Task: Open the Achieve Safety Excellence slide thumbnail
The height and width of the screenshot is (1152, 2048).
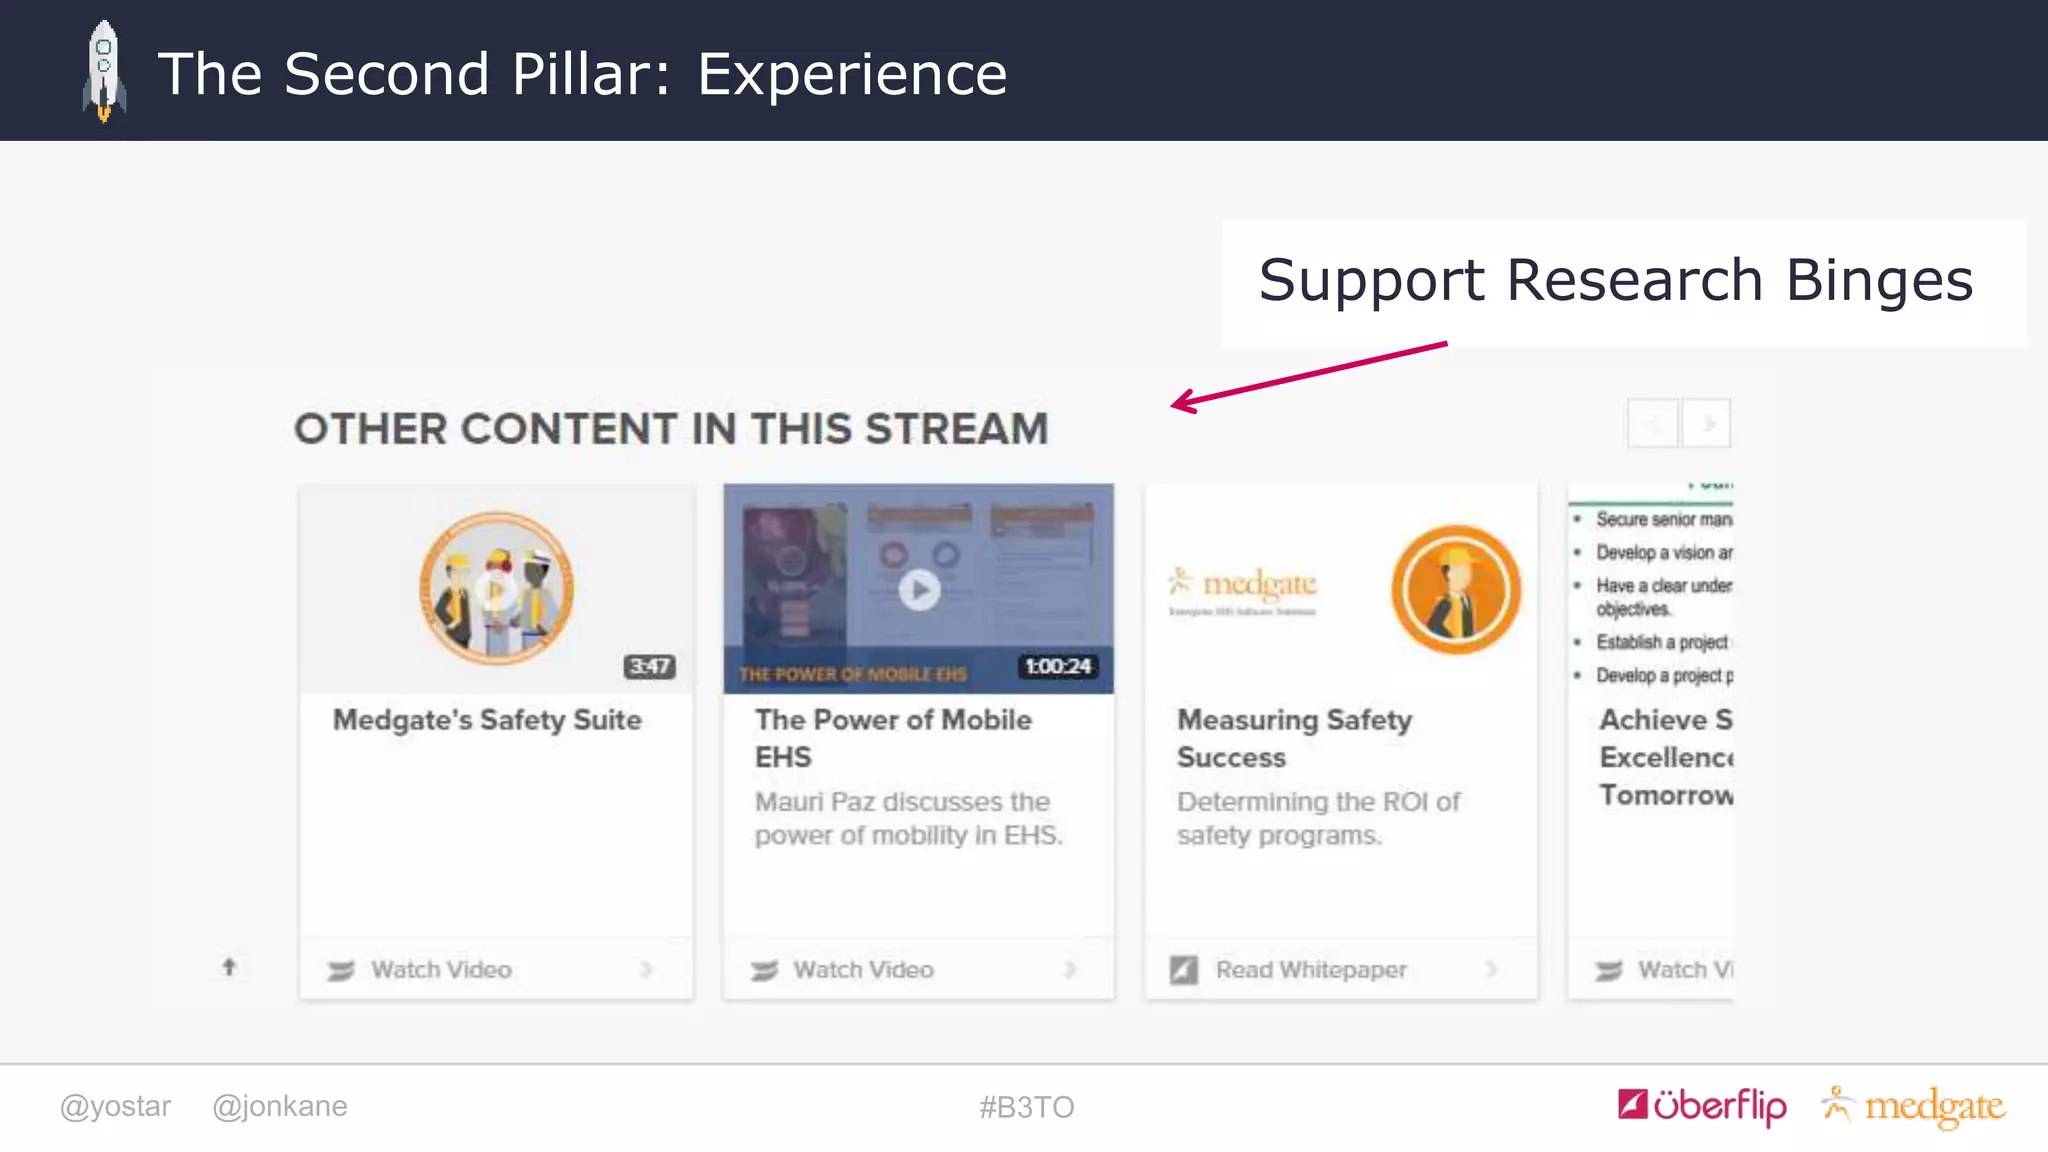Action: pyautogui.click(x=1651, y=589)
